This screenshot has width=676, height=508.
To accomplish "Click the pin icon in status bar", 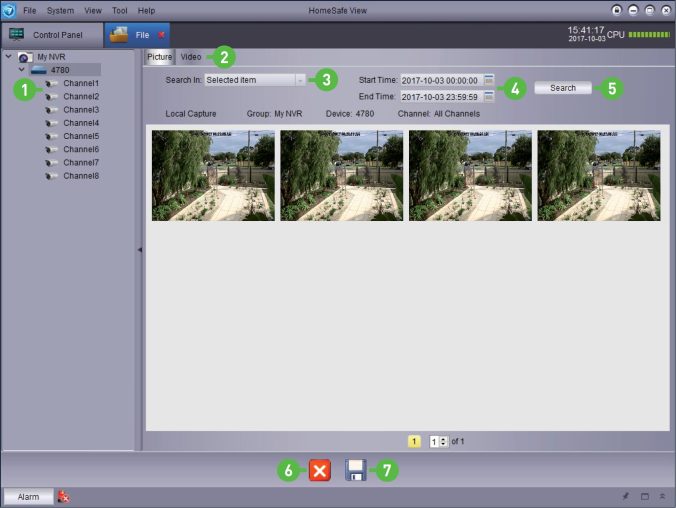I will [626, 497].
